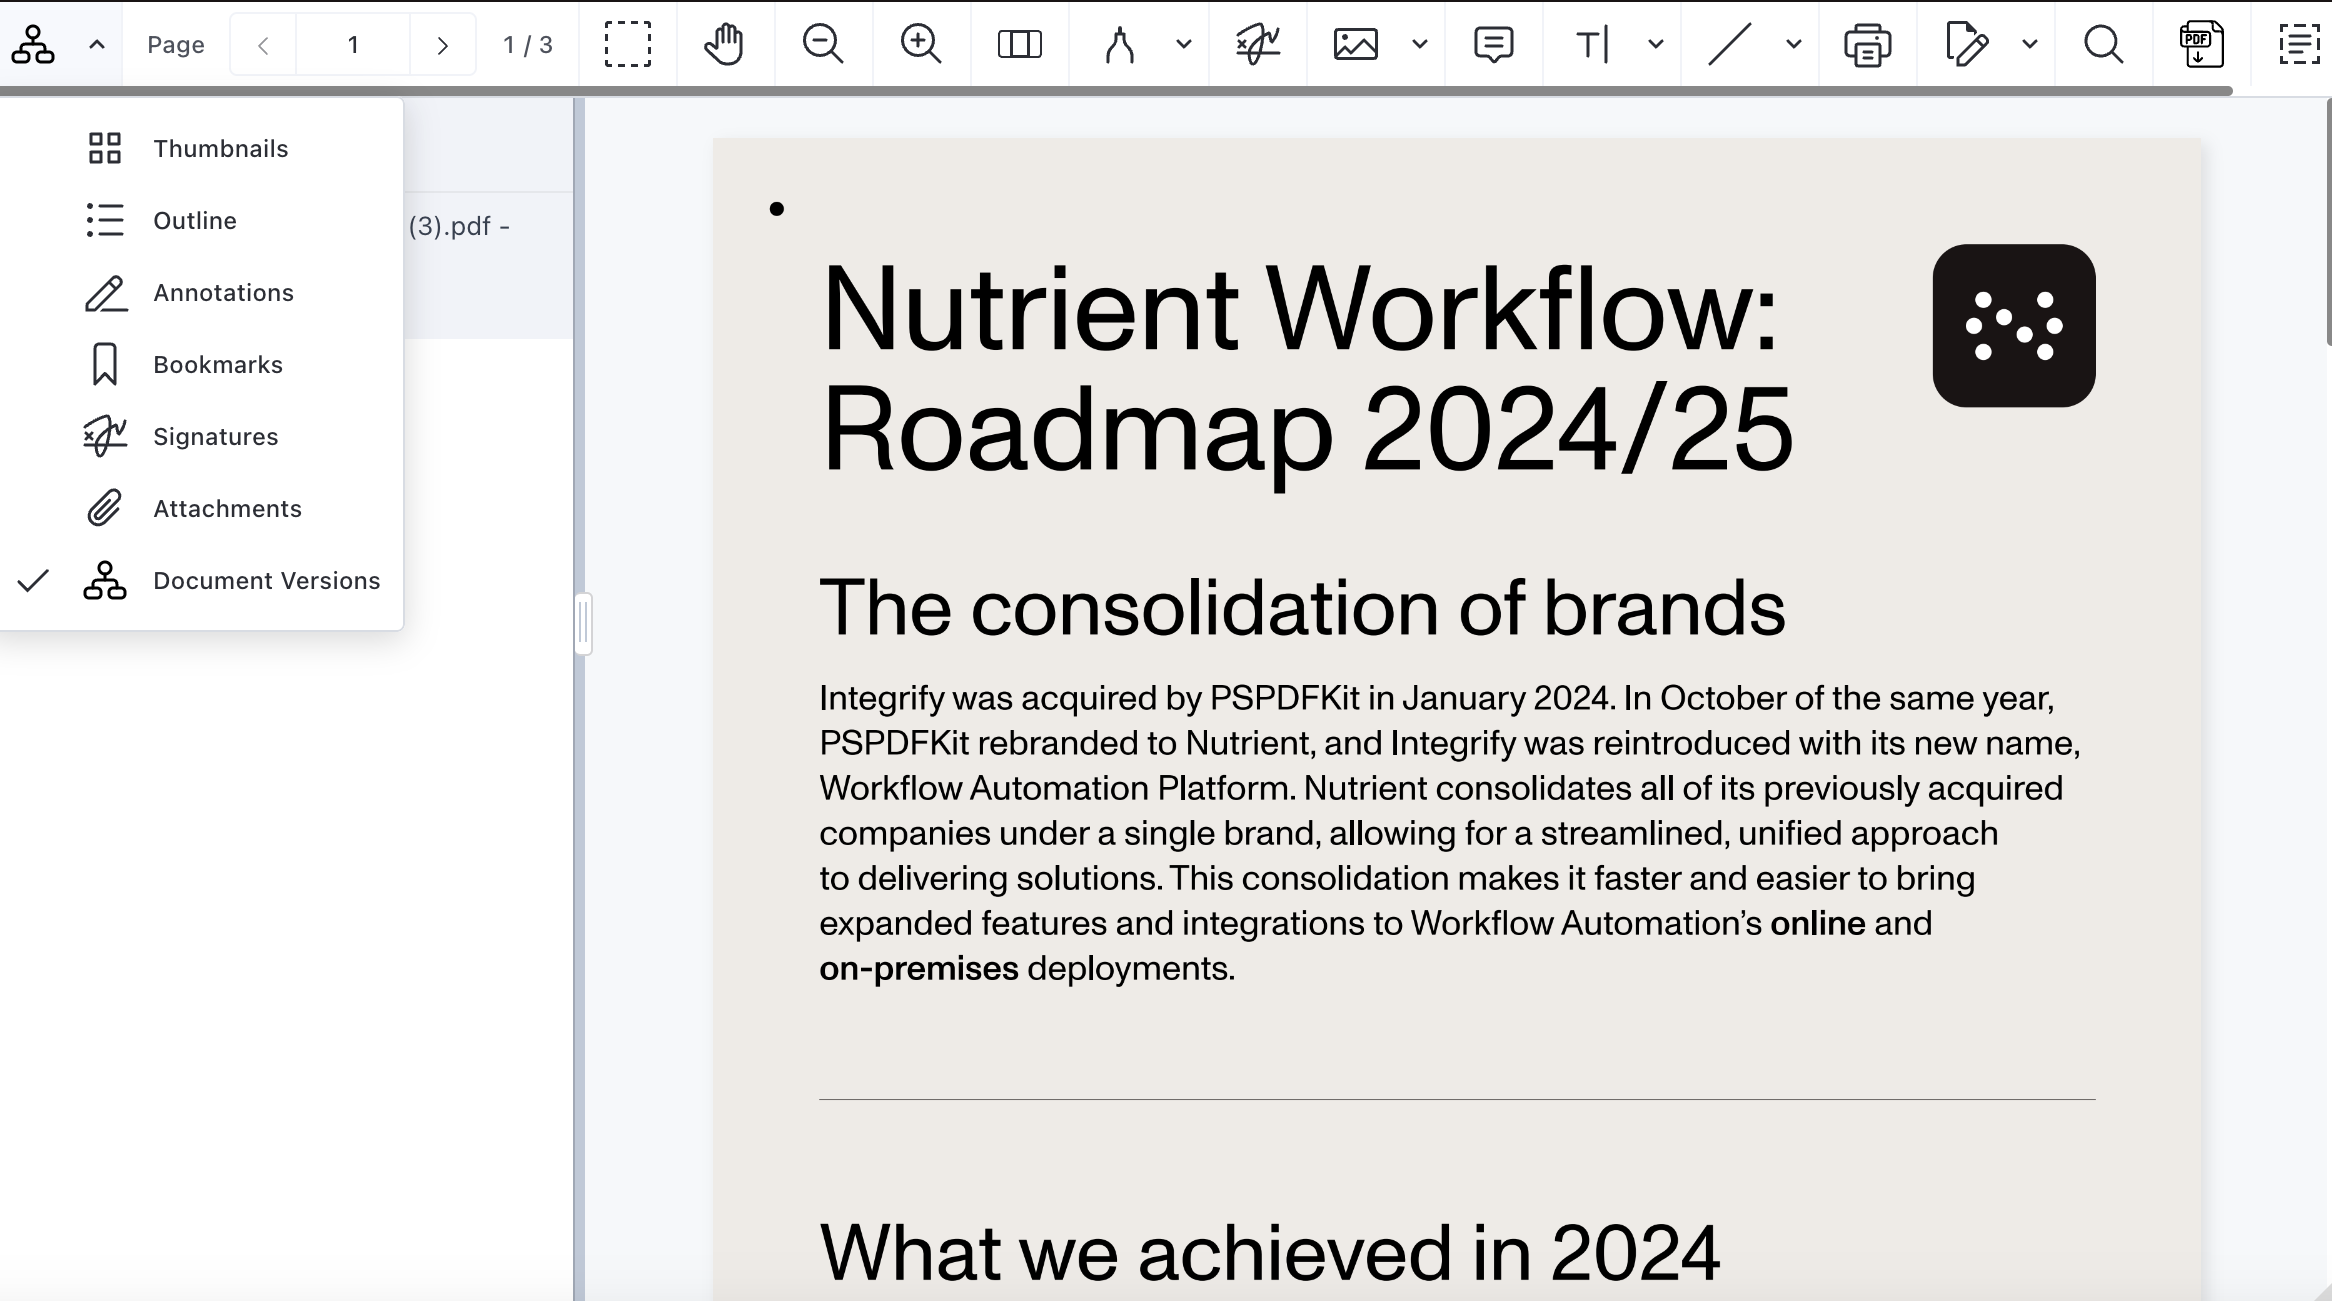Export the PDF document

pos(2202,45)
